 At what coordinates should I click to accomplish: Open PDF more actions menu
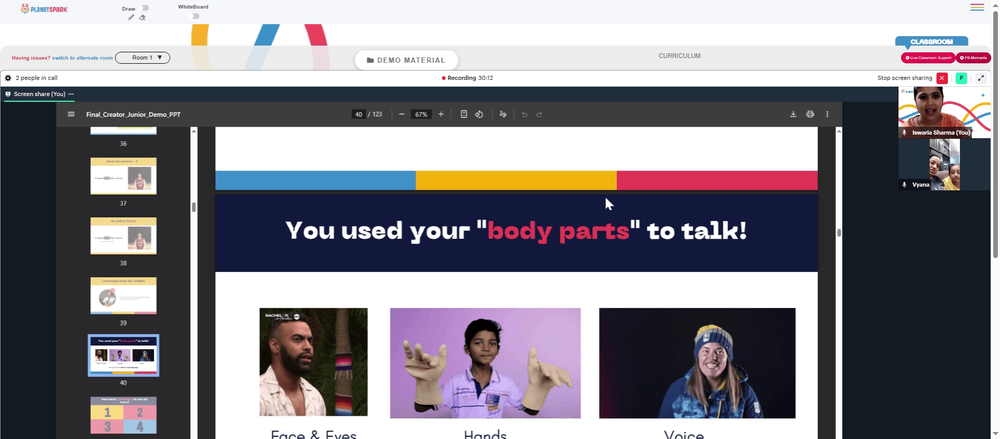coord(827,114)
